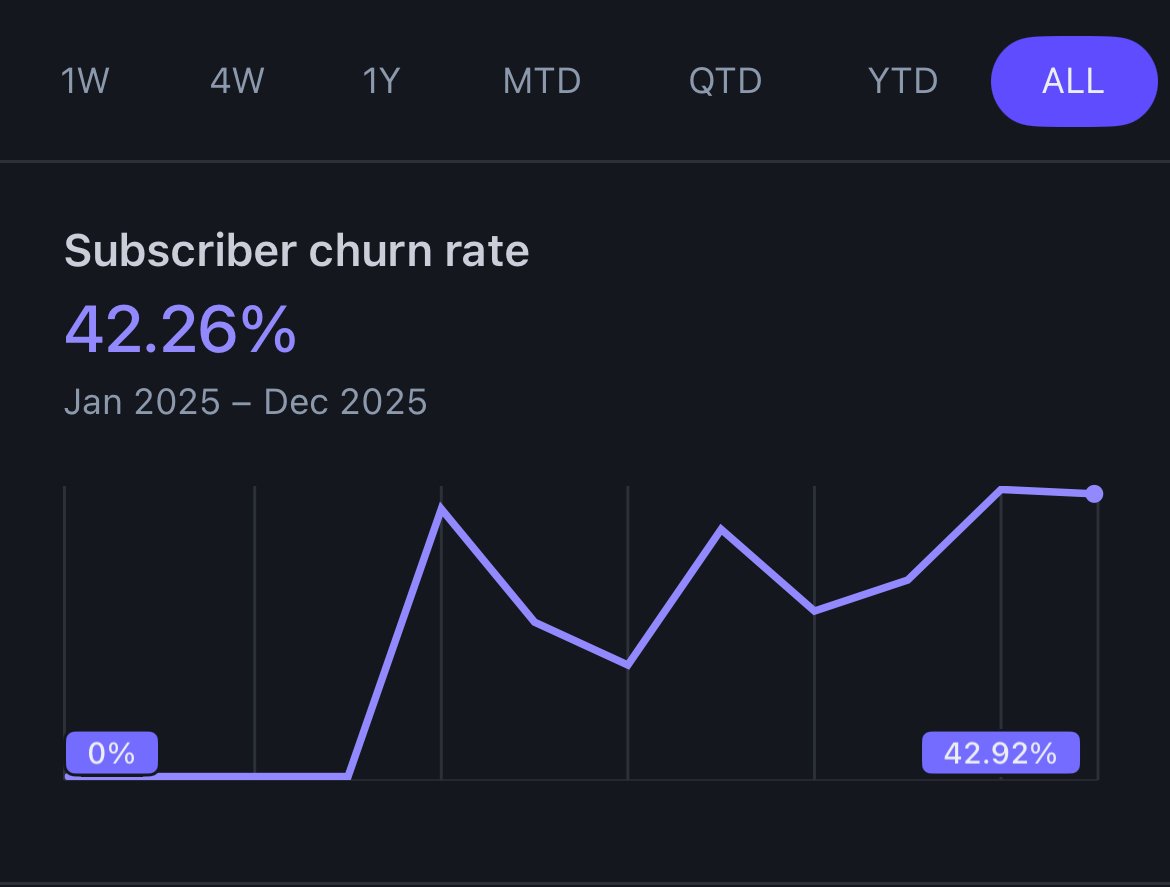Click the dip after the second peak
This screenshot has height=887, width=1170.
pyautogui.click(x=814, y=611)
